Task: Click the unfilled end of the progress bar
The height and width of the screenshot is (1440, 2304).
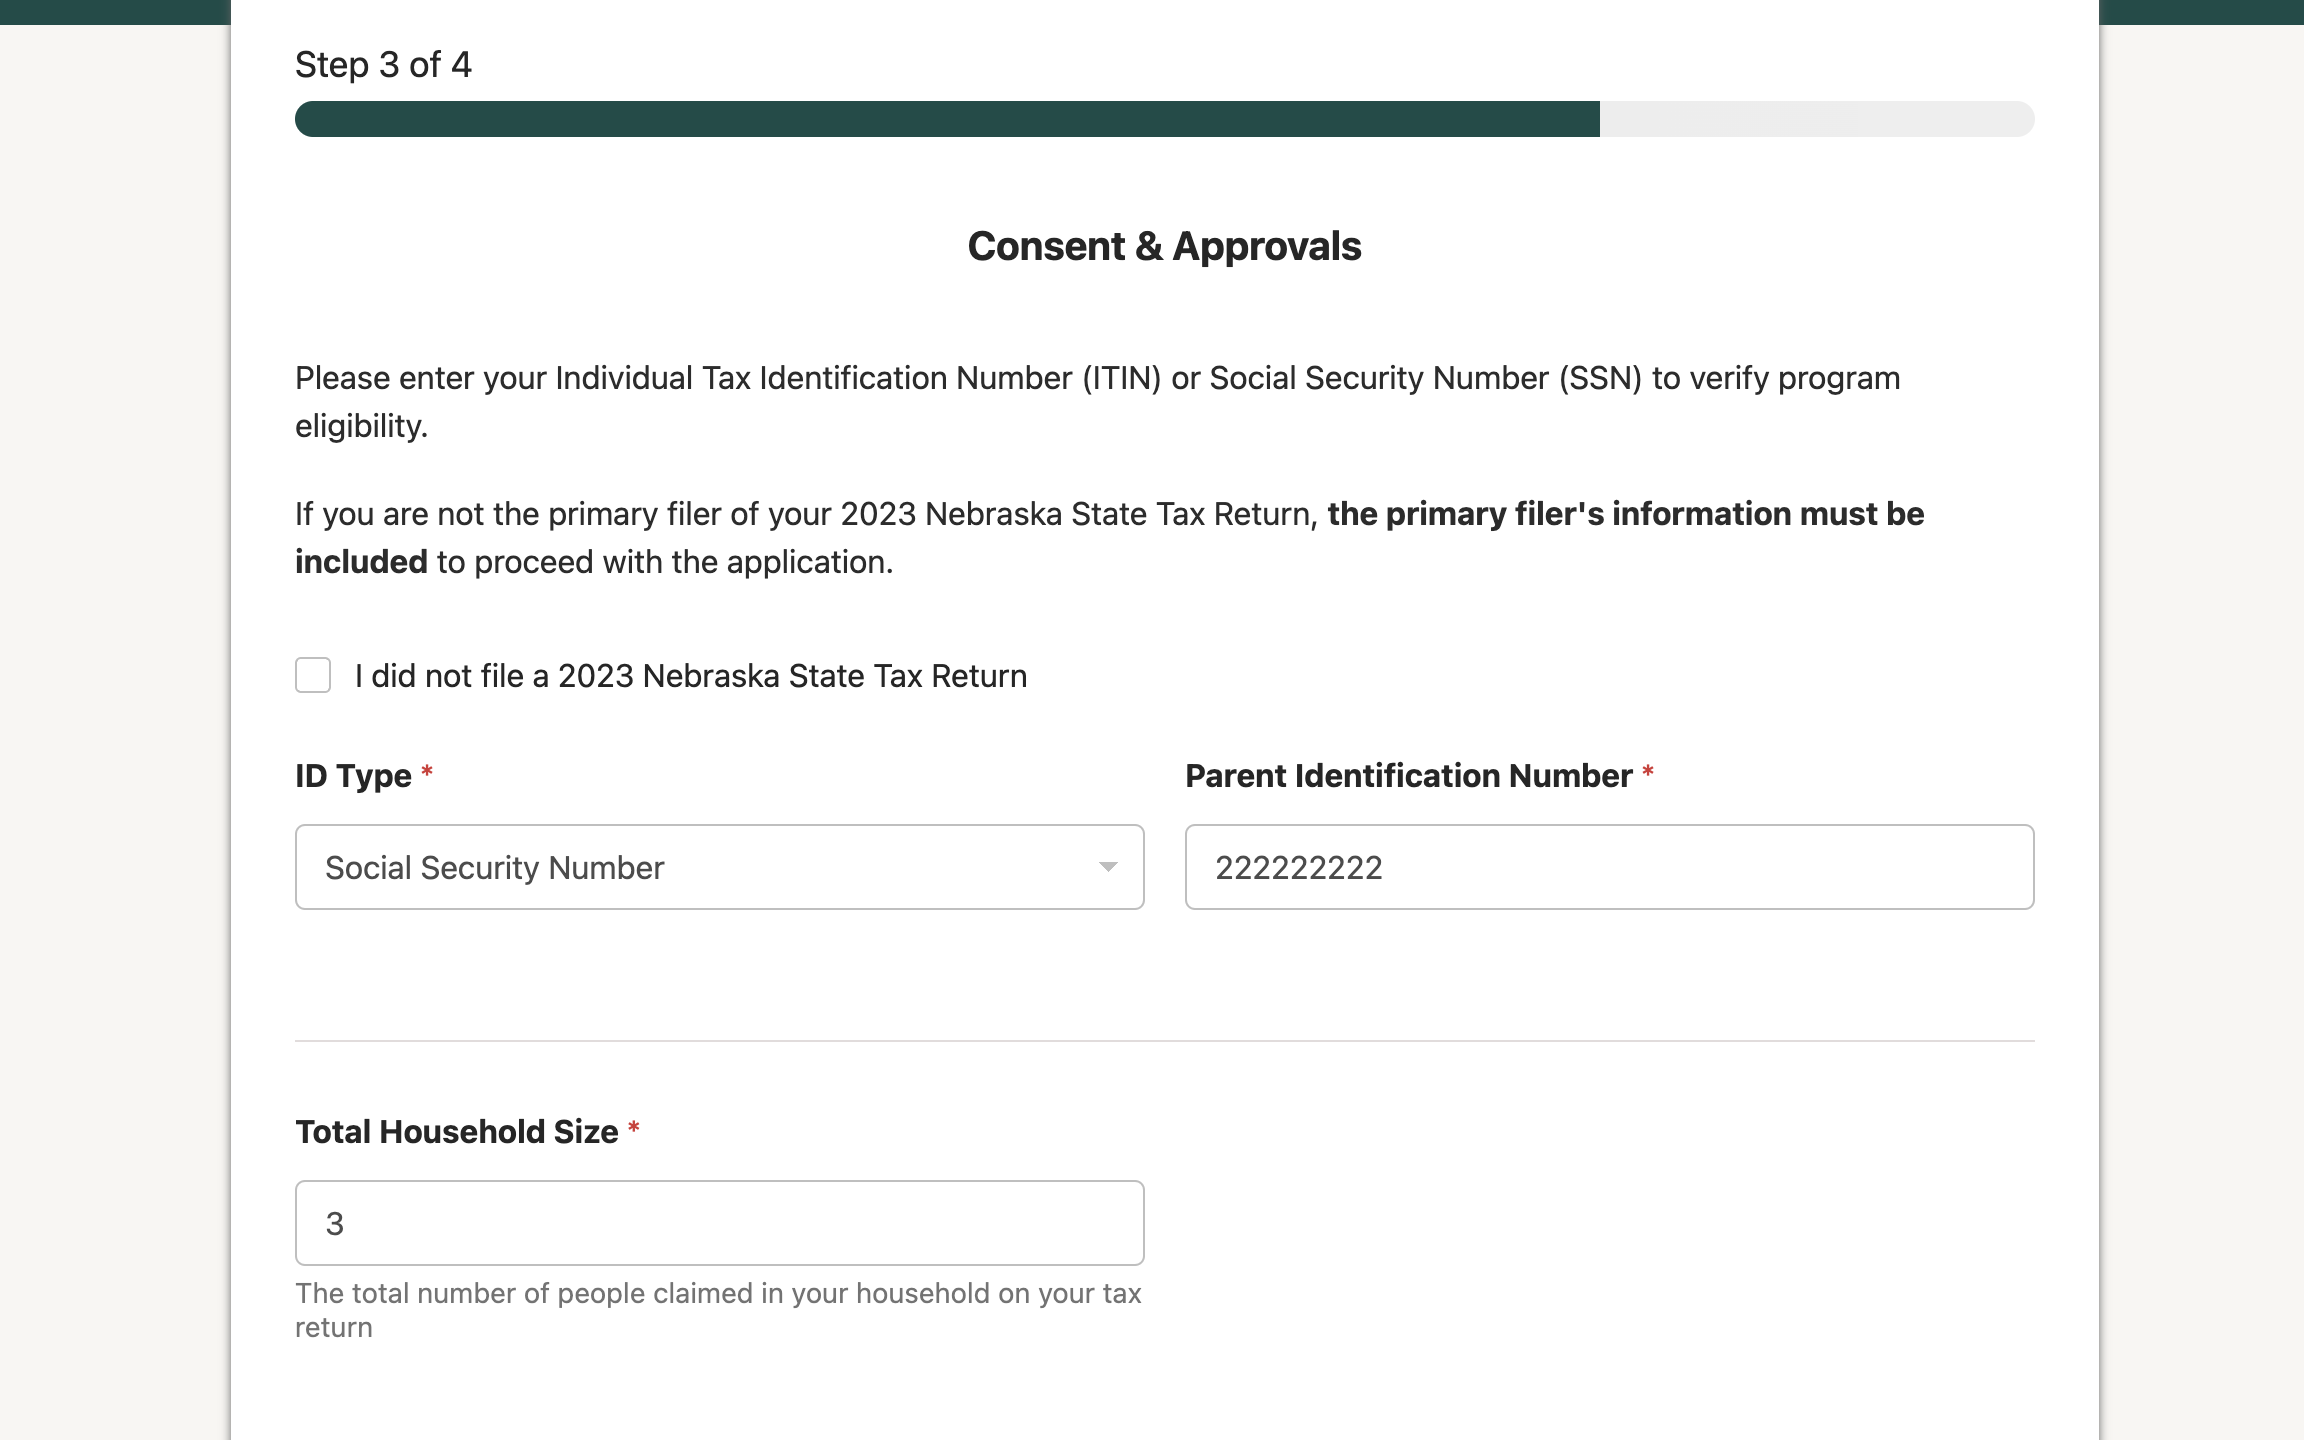Action: (x=1816, y=119)
